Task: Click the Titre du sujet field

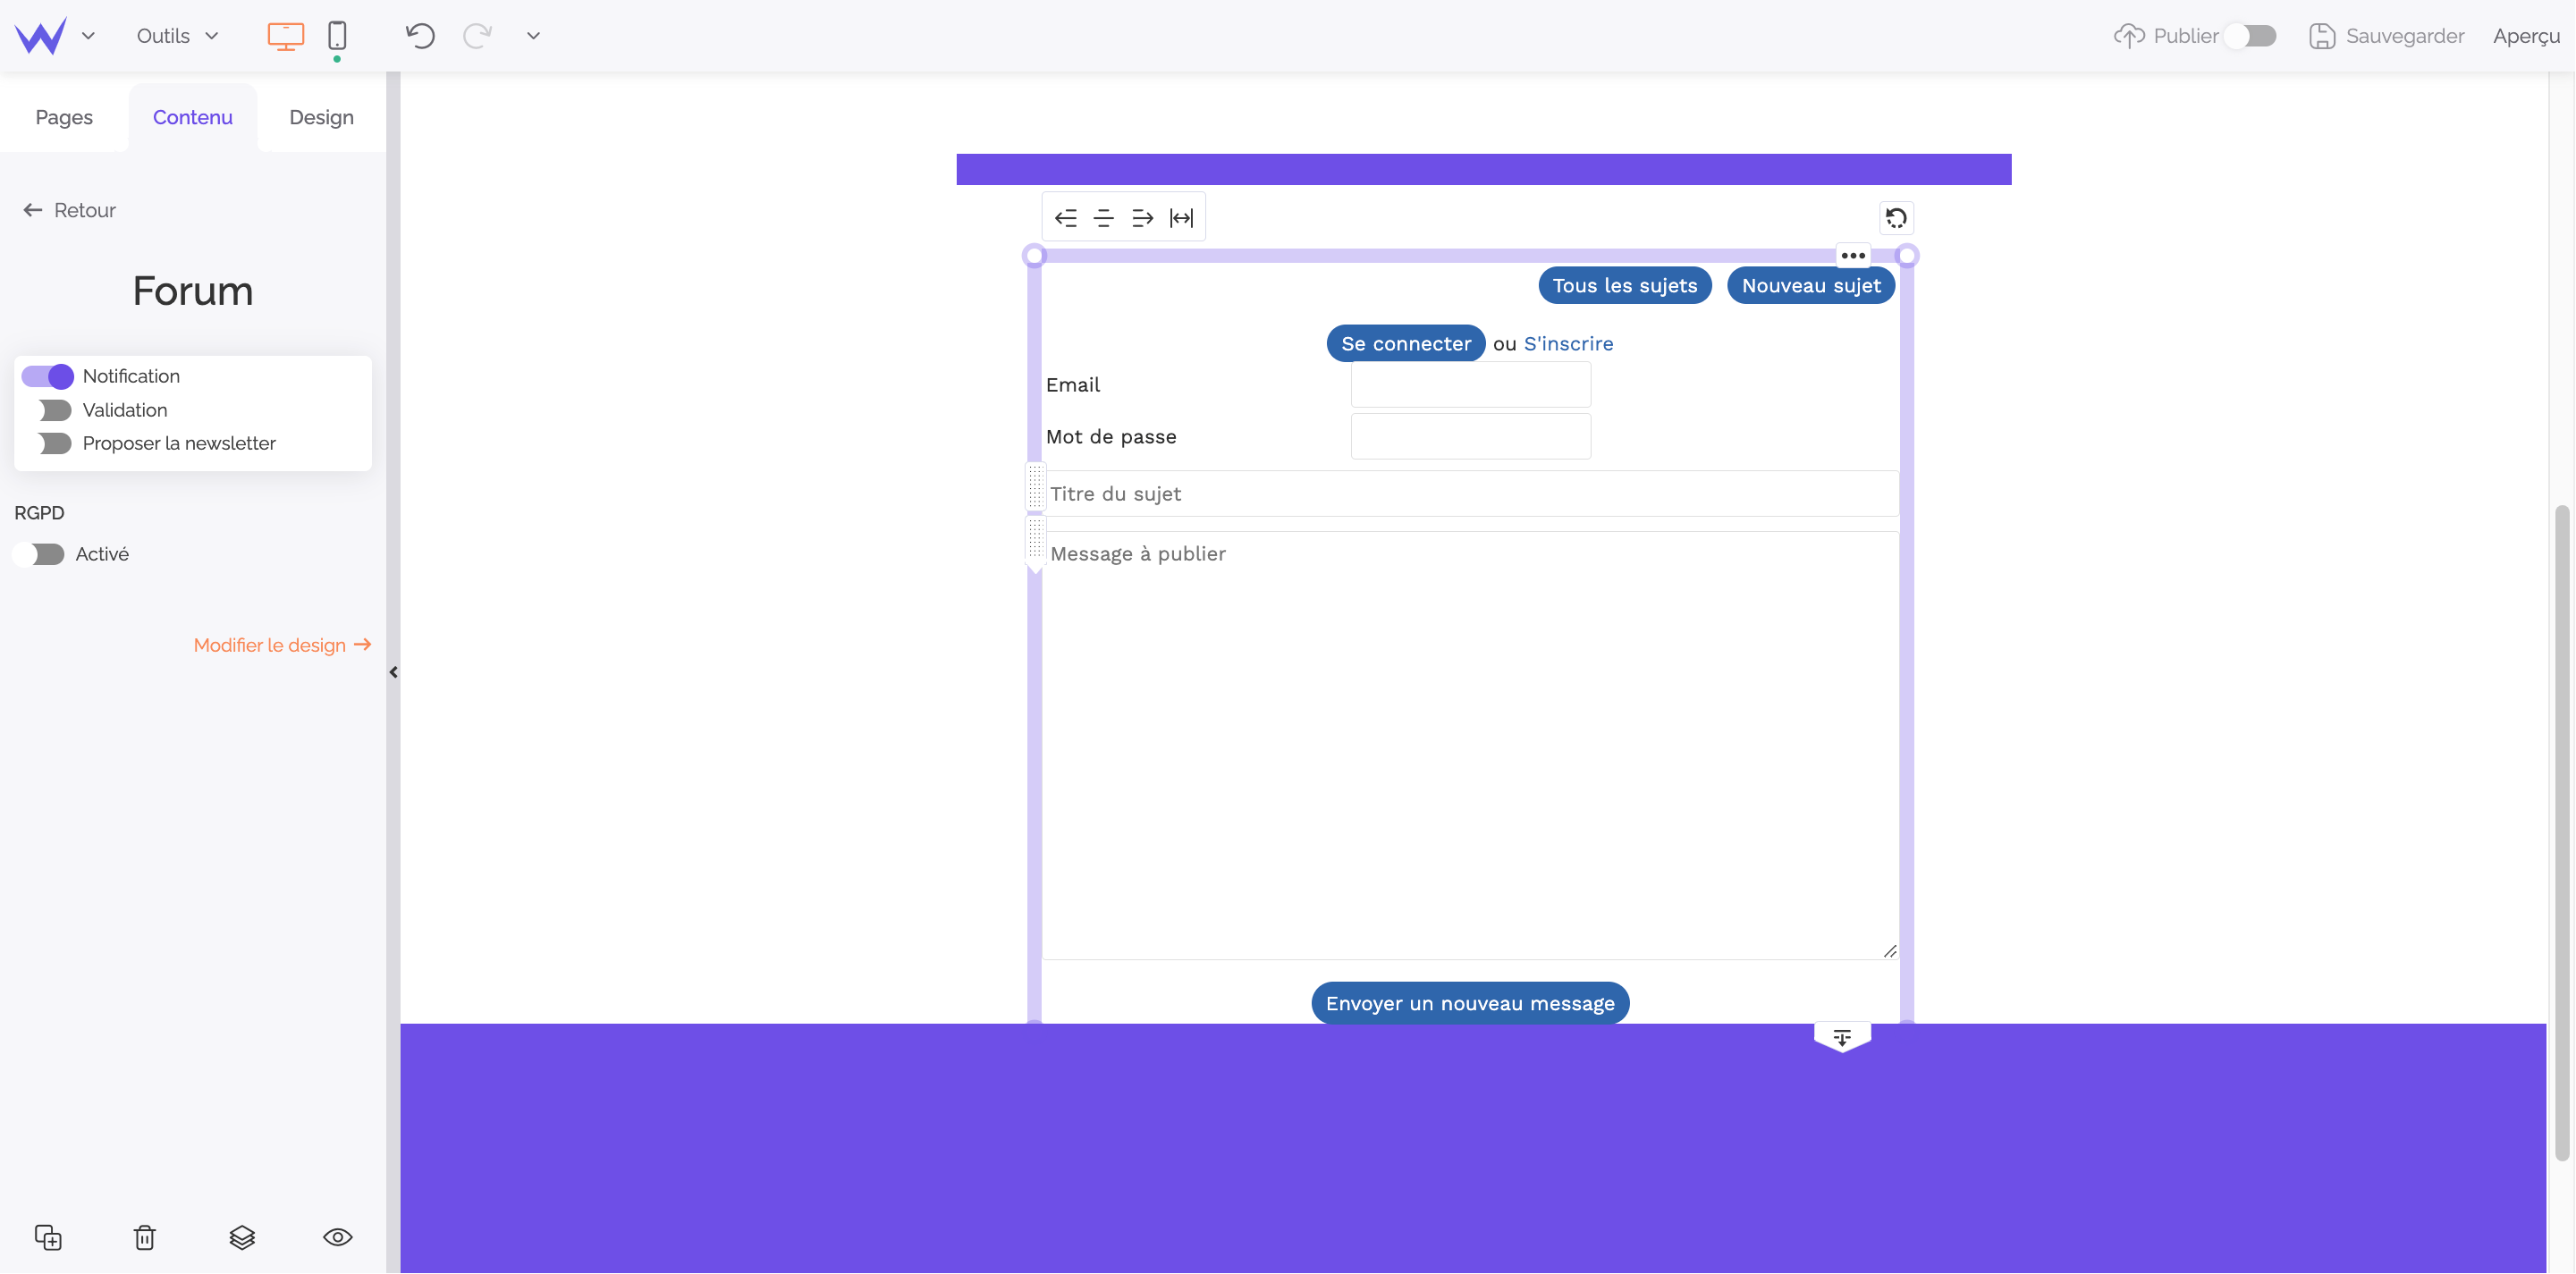Action: (x=1471, y=494)
